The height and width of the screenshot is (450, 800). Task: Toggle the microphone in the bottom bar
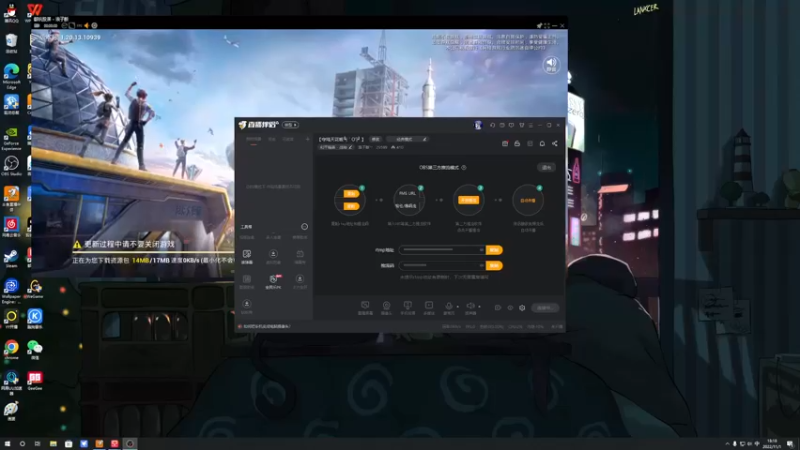click(448, 307)
